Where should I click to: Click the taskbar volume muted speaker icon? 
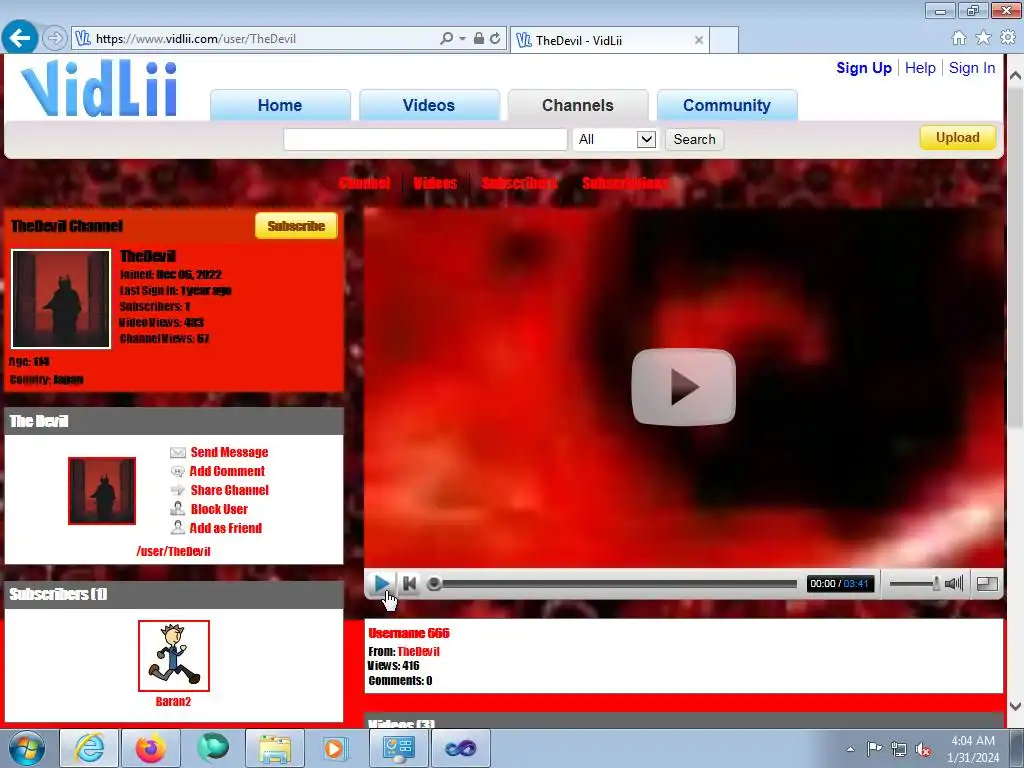pos(923,749)
